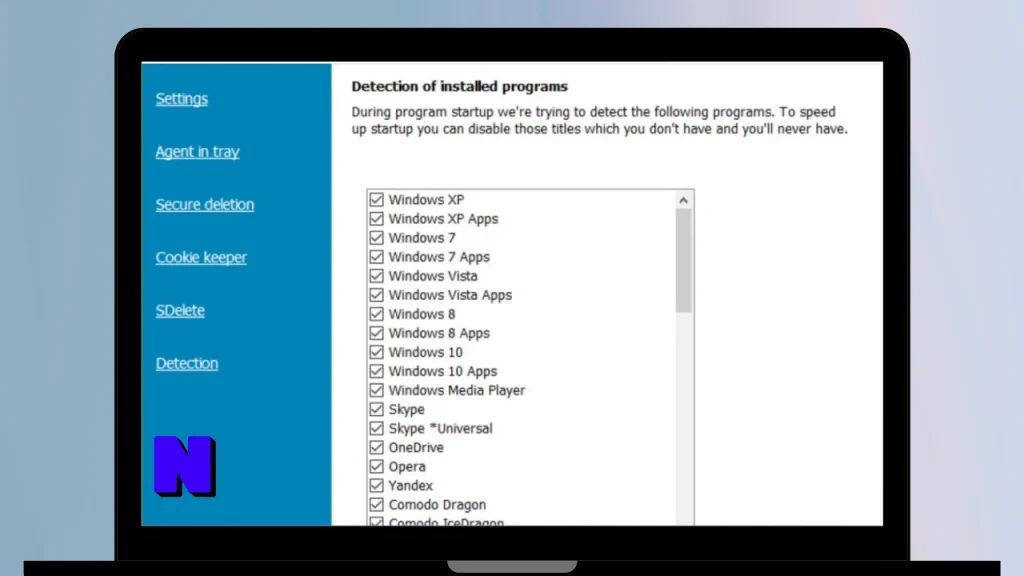This screenshot has width=1024, height=576.
Task: Toggle the Windows 8 Apps checkbox
Action: pos(376,333)
